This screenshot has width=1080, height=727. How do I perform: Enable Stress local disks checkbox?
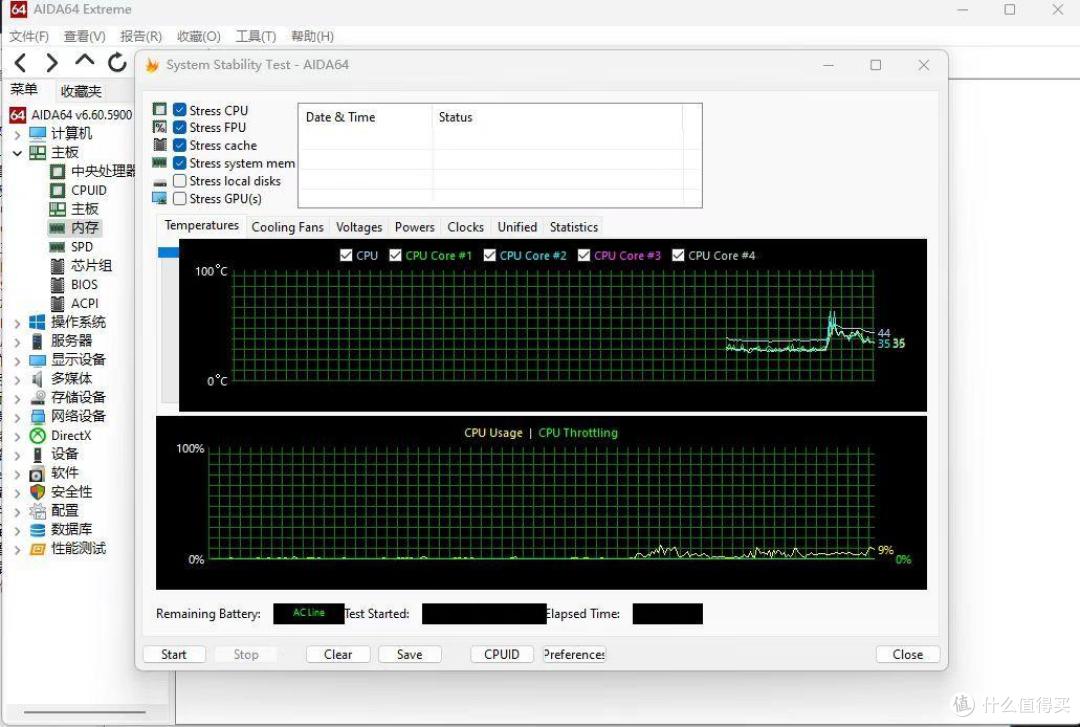(180, 181)
